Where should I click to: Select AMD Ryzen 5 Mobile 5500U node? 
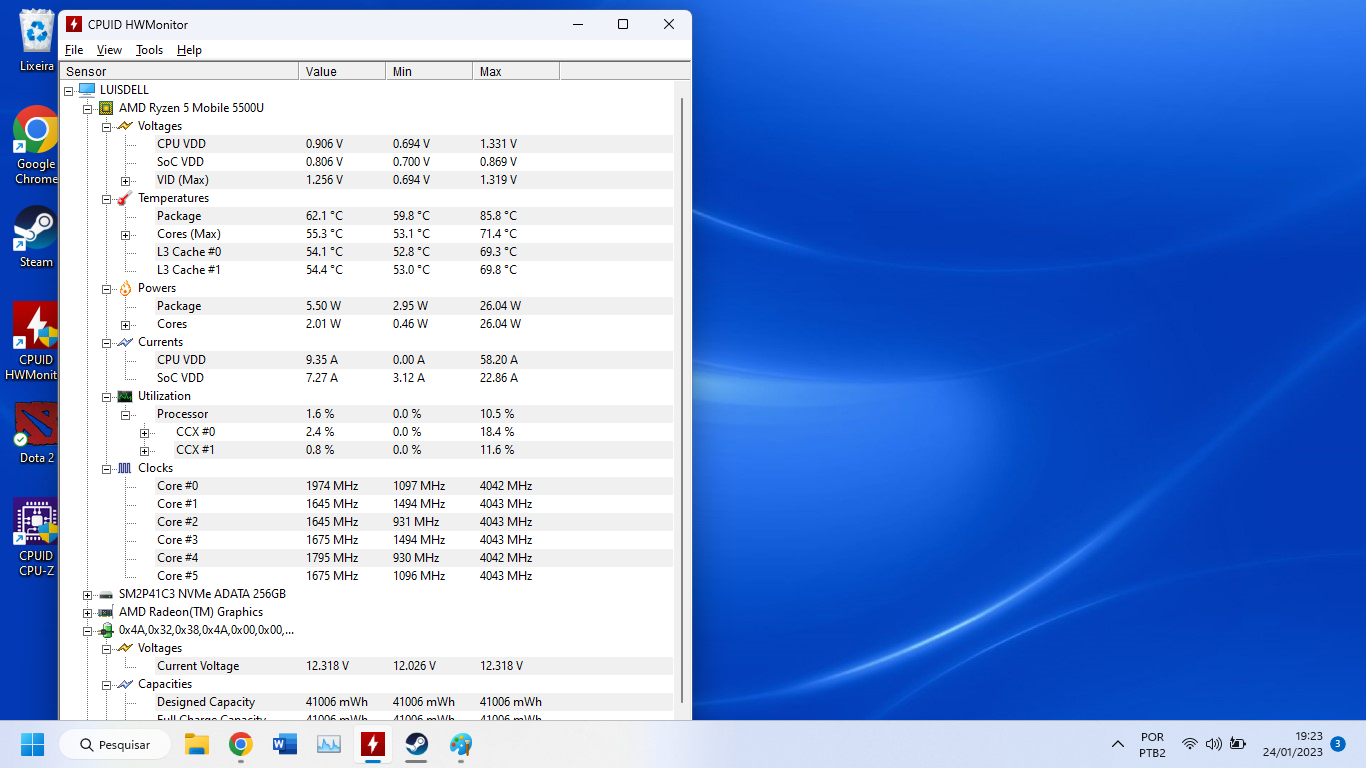click(191, 108)
